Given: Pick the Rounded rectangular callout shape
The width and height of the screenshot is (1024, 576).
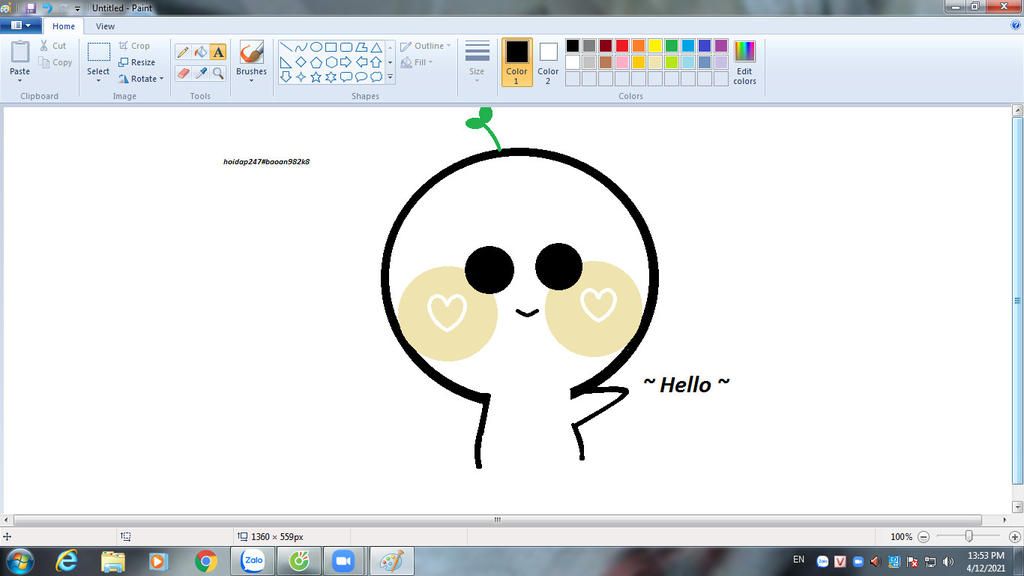Looking at the screenshot, I should coord(346,77).
